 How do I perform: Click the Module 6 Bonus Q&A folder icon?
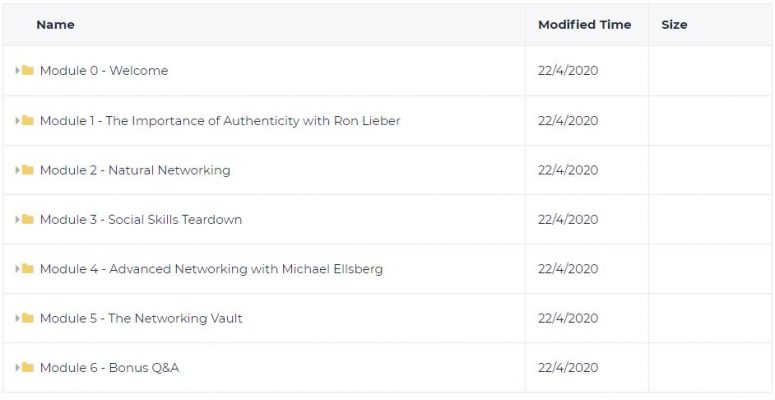[28, 368]
